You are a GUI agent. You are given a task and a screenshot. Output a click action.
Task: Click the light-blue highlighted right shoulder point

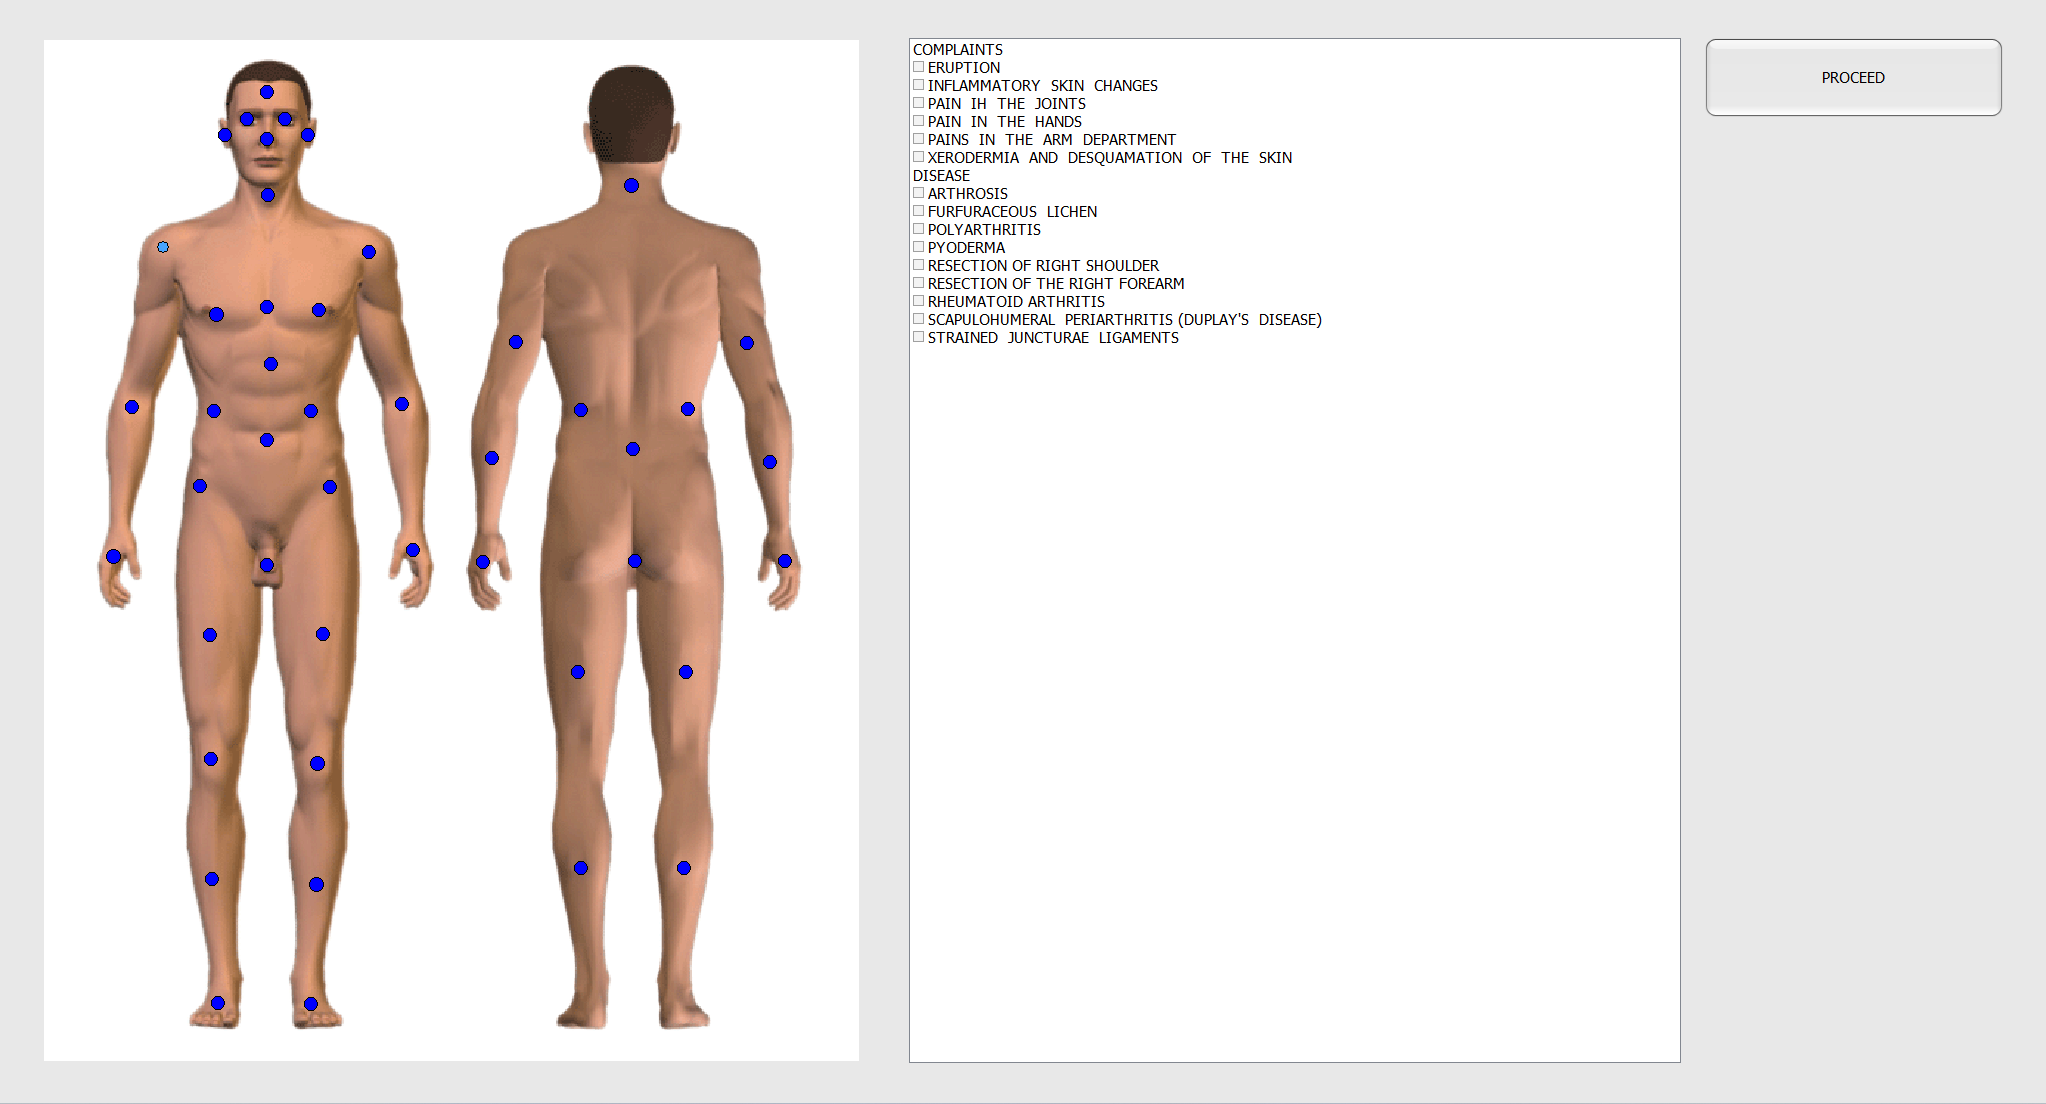click(x=163, y=247)
